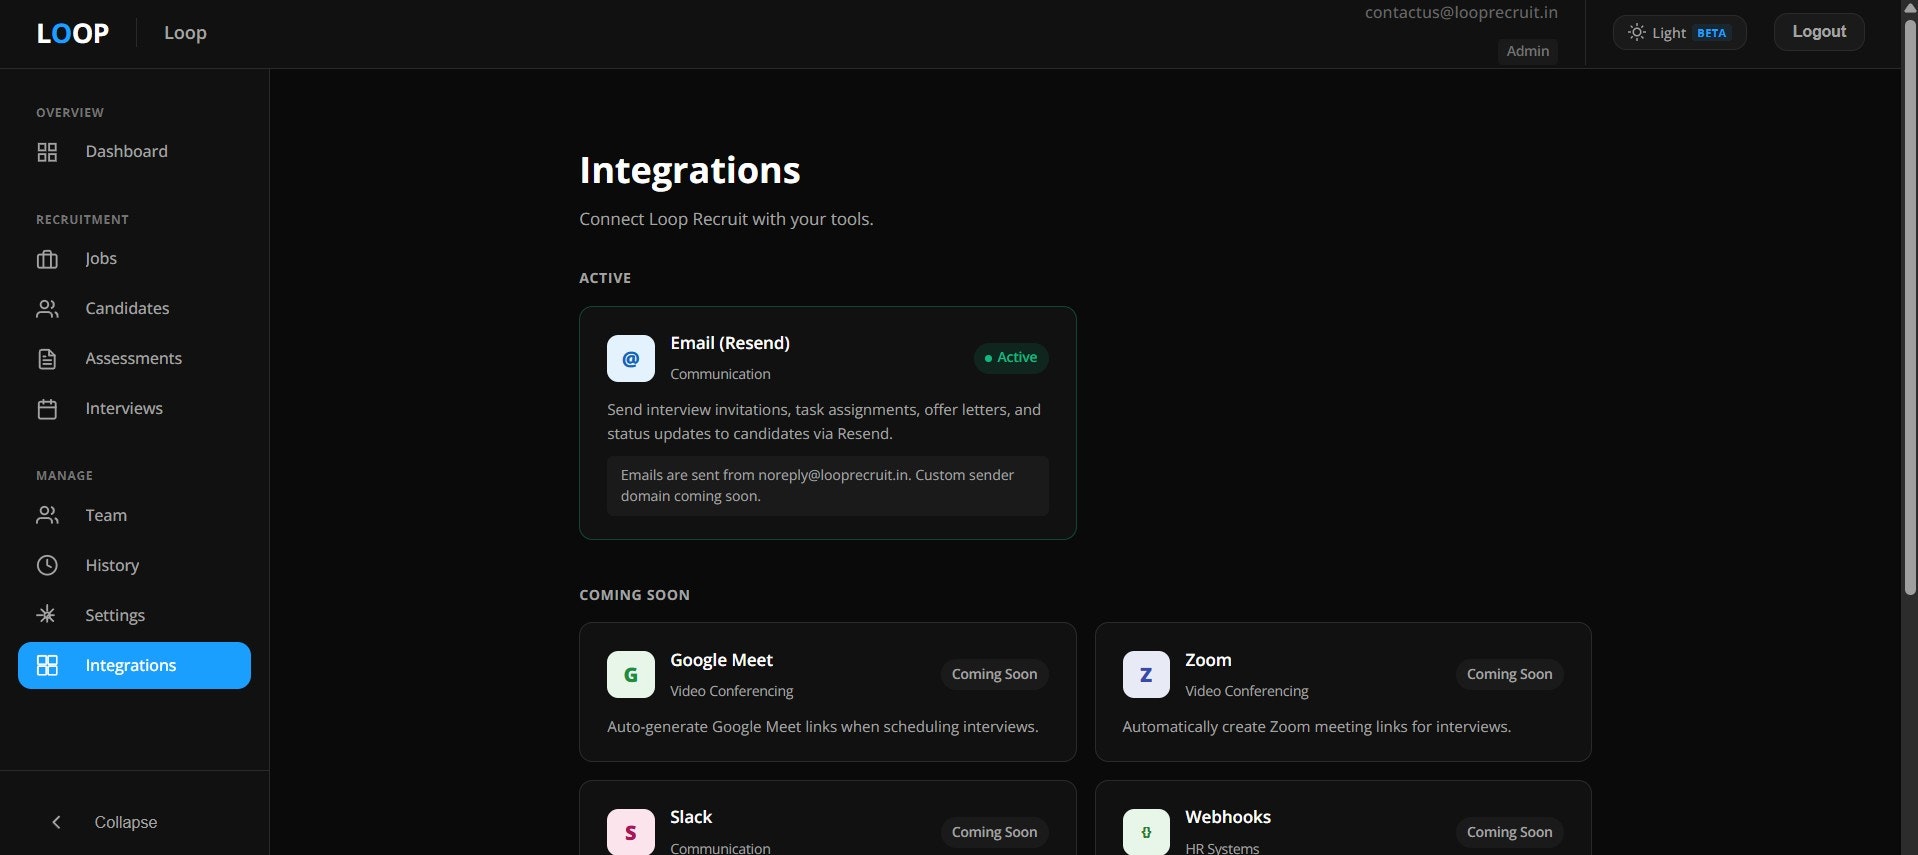Click the ACTIVE section heading
Viewport: 1918px width, 855px height.
605,278
